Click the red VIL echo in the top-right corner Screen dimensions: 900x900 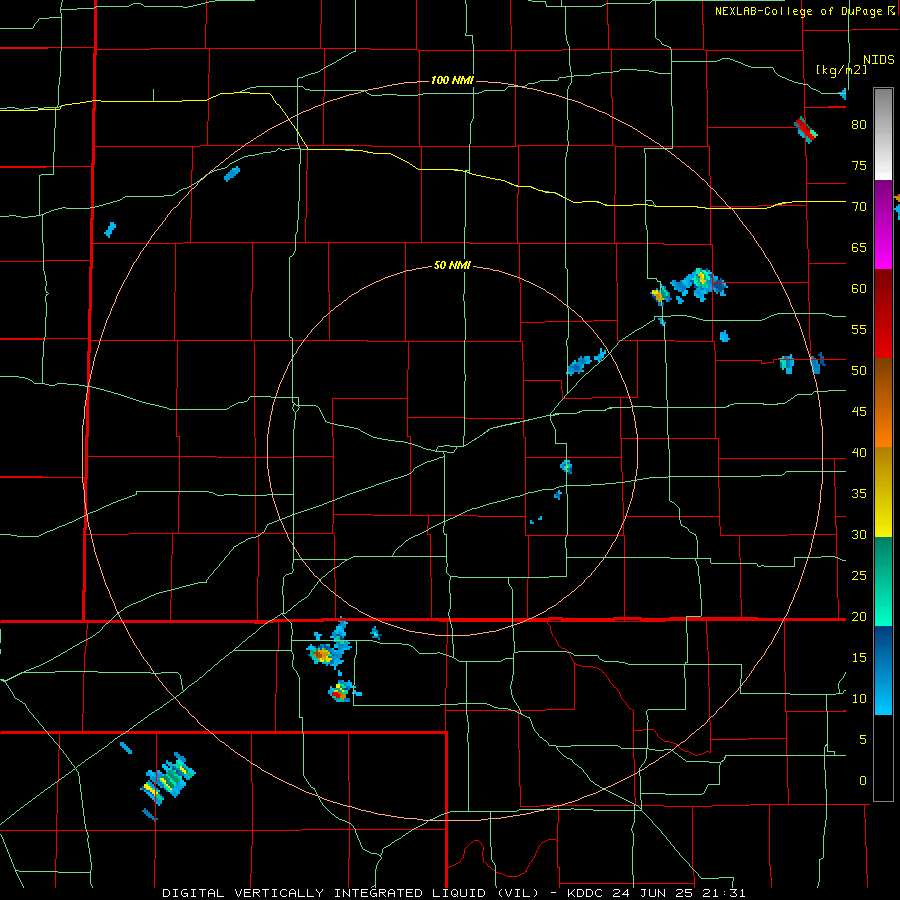[x=805, y=130]
